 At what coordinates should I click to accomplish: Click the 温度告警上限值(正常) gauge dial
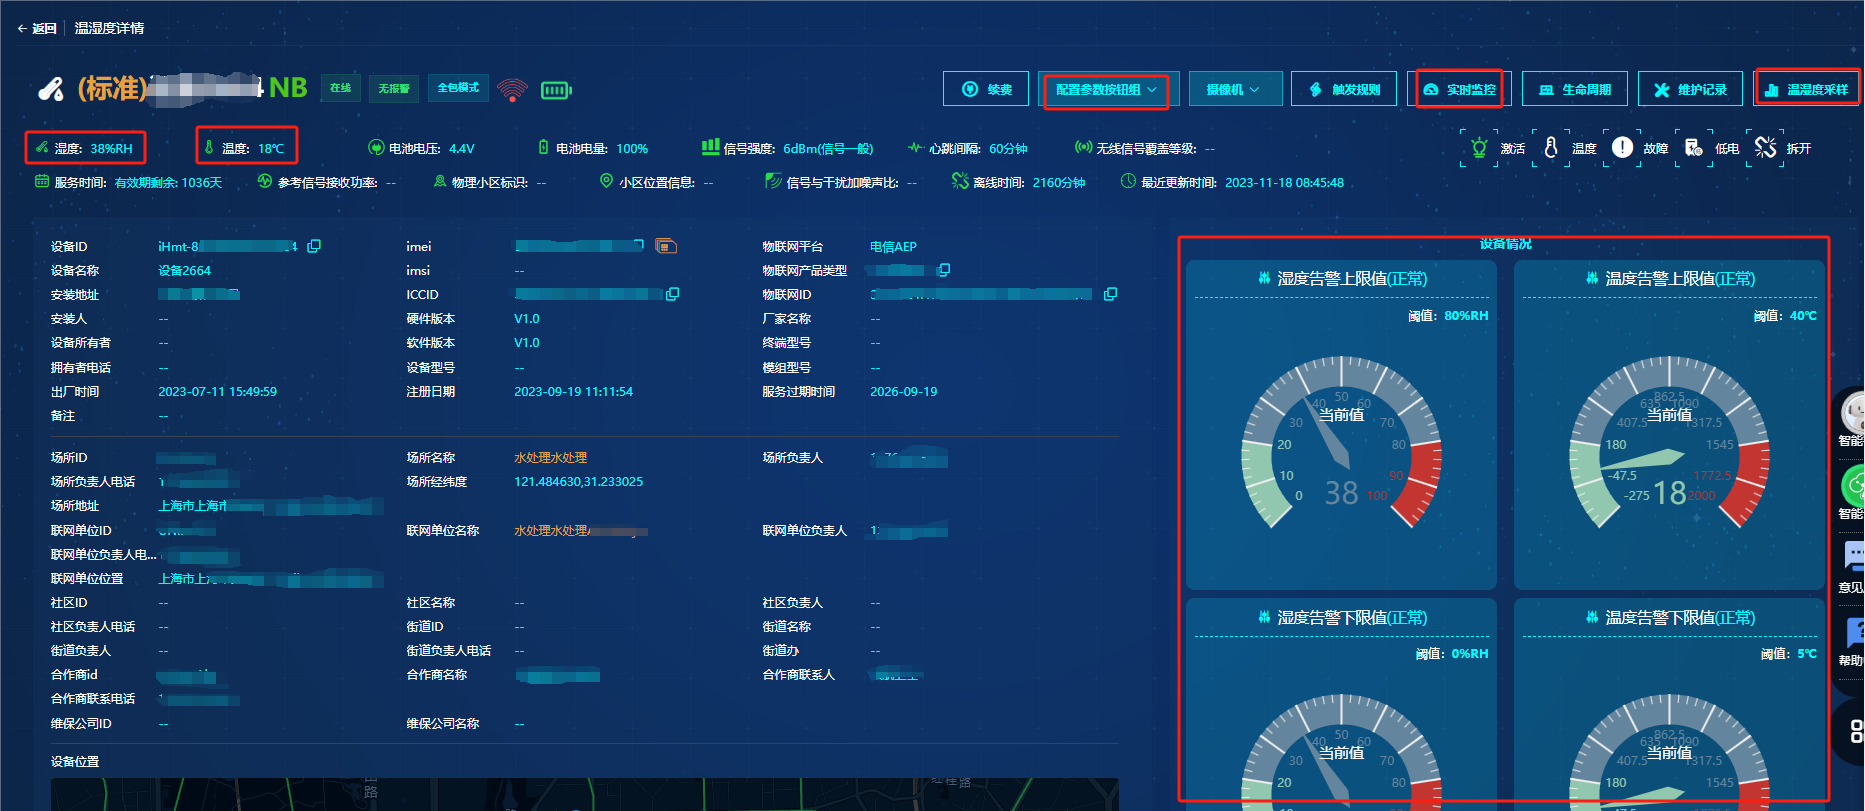(x=1669, y=443)
